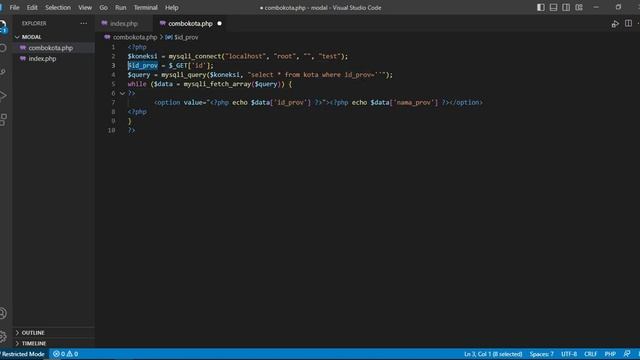Click Ln 3, Col 1 position indicator

(x=493, y=354)
